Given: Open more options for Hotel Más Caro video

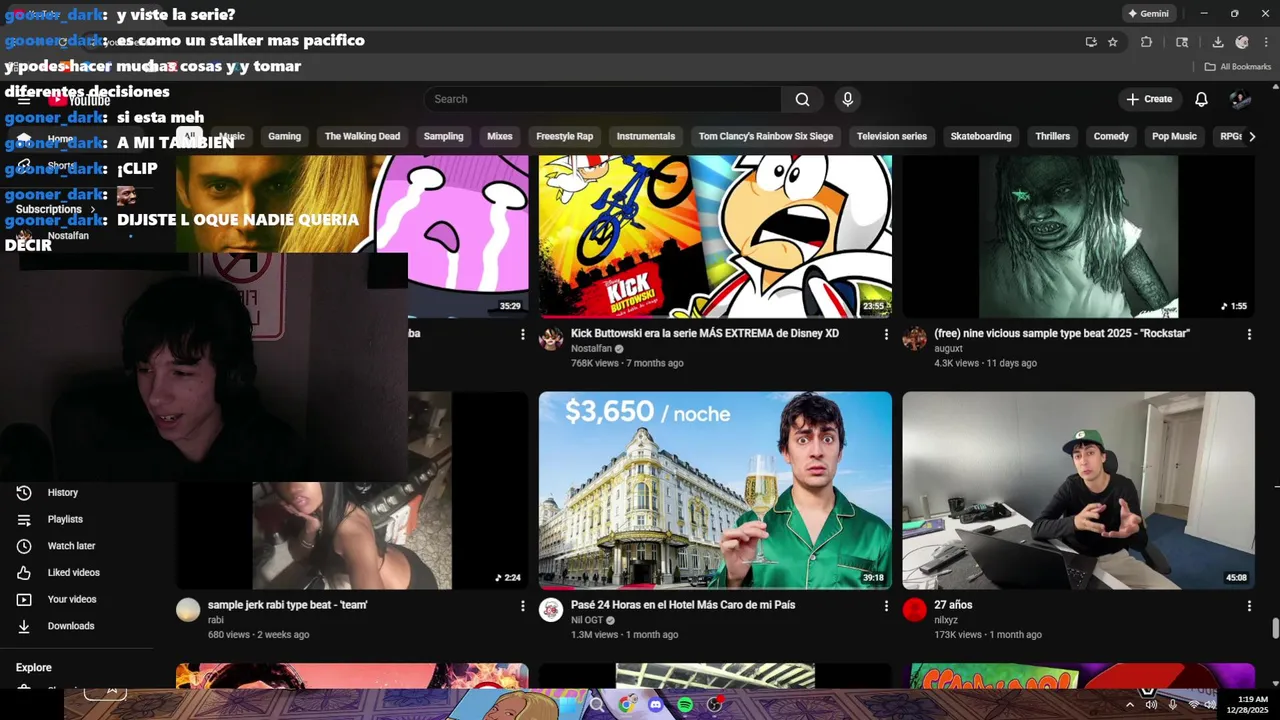Looking at the screenshot, I should (885, 606).
